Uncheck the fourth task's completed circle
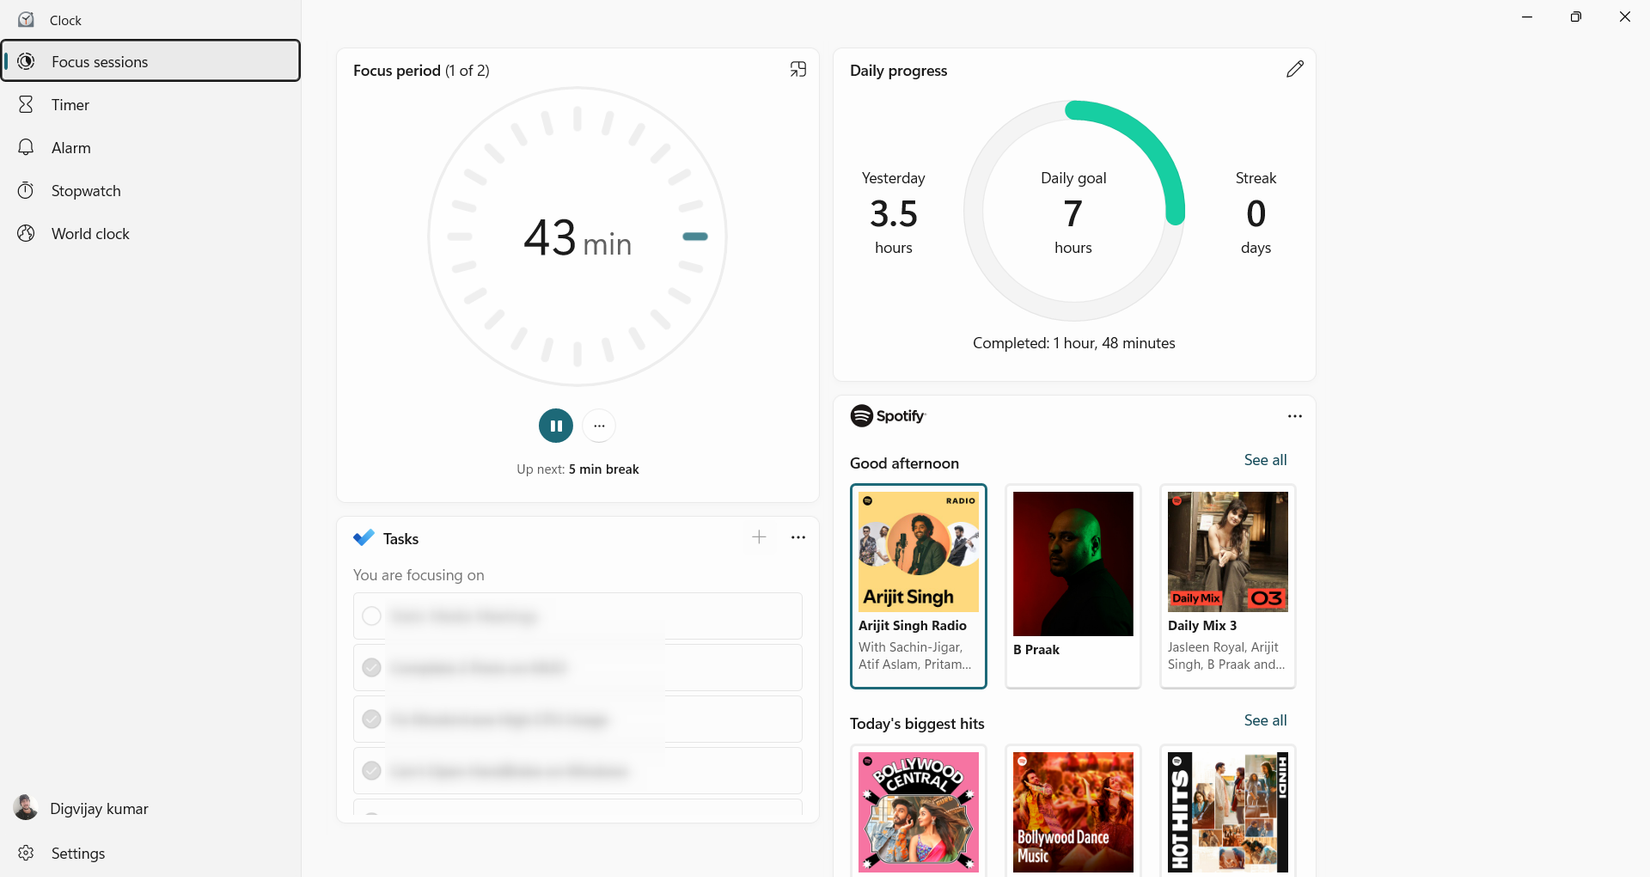This screenshot has width=1650, height=877. (x=372, y=771)
